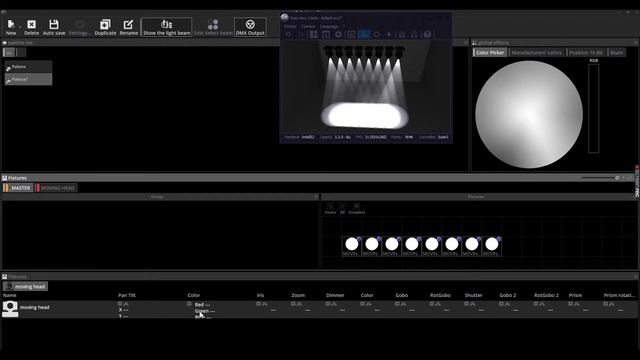Select the fourth MOVIN fixture circle
Image resolution: width=640 pixels, height=360 pixels.
[x=411, y=244]
